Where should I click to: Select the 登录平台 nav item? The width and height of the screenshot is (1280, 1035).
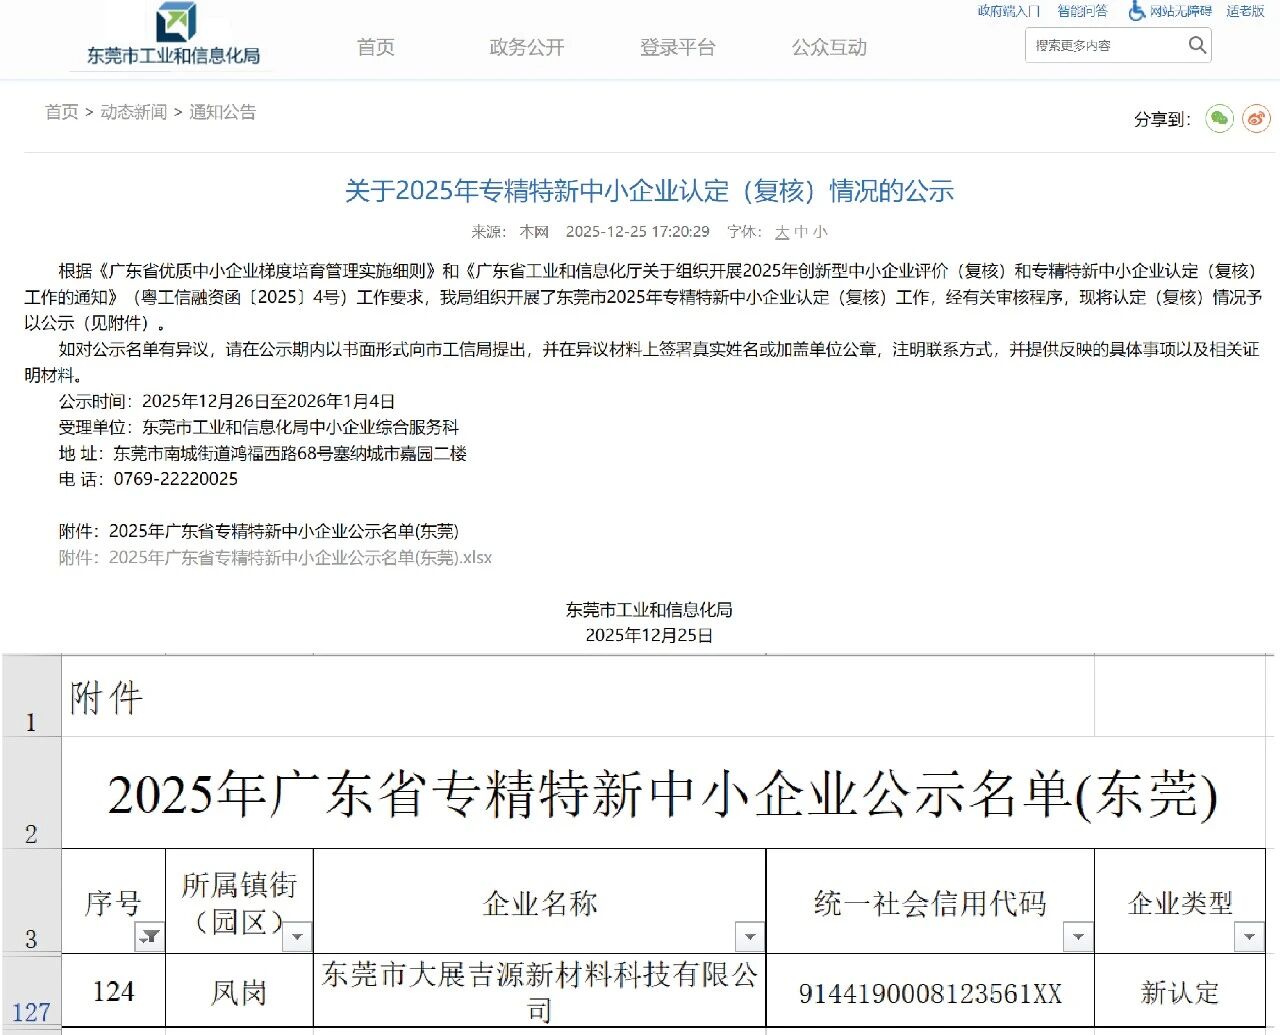pyautogui.click(x=677, y=47)
